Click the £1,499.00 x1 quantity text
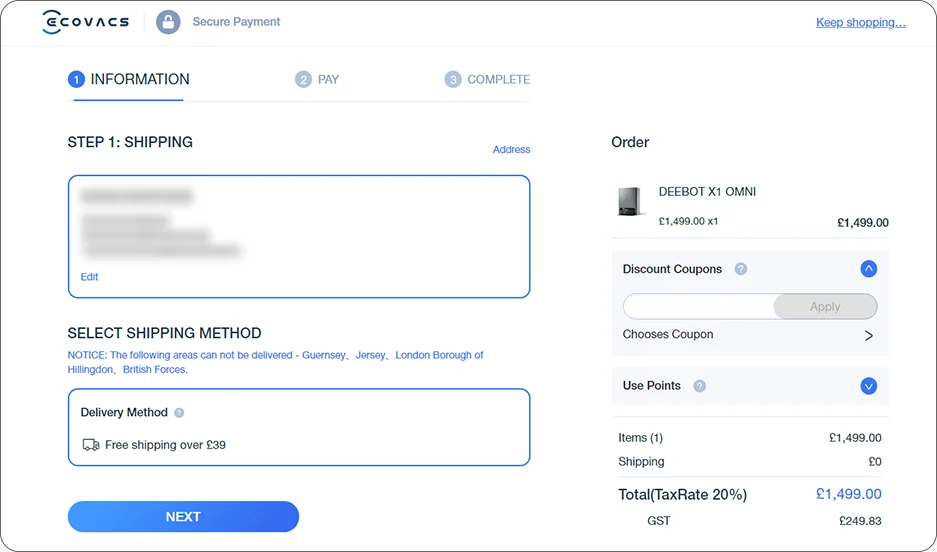Viewport: 937px width, 552px height. [x=688, y=221]
